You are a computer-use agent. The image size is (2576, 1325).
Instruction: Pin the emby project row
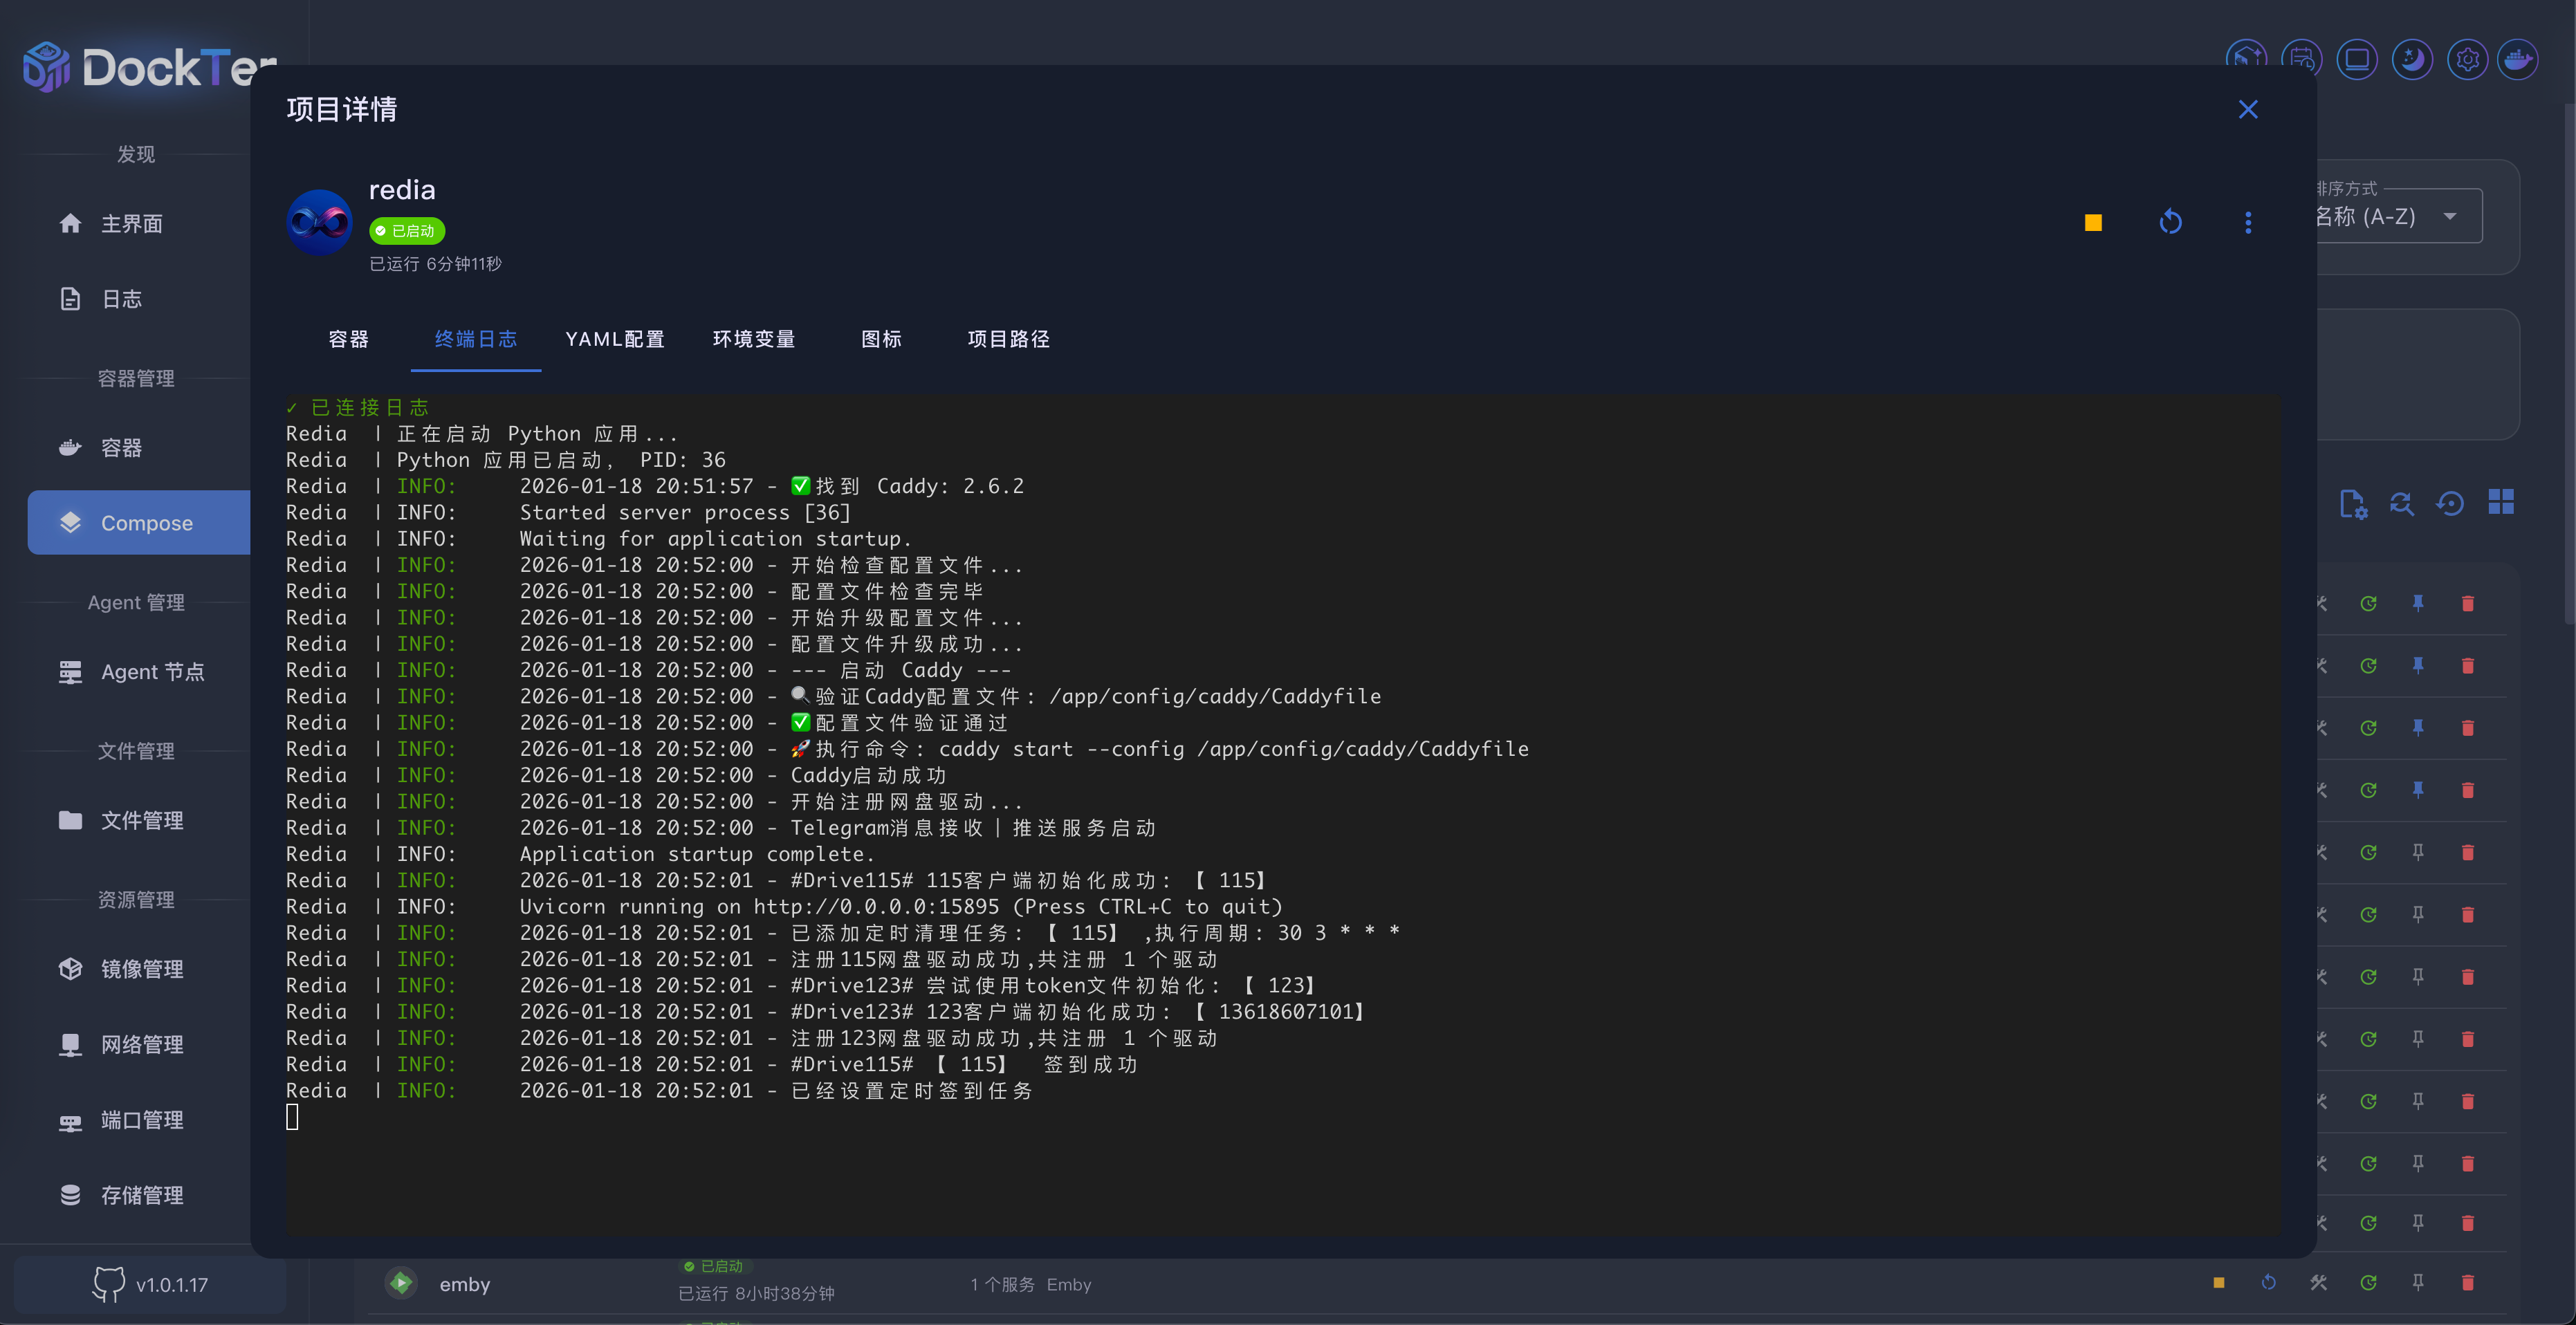click(2417, 1282)
